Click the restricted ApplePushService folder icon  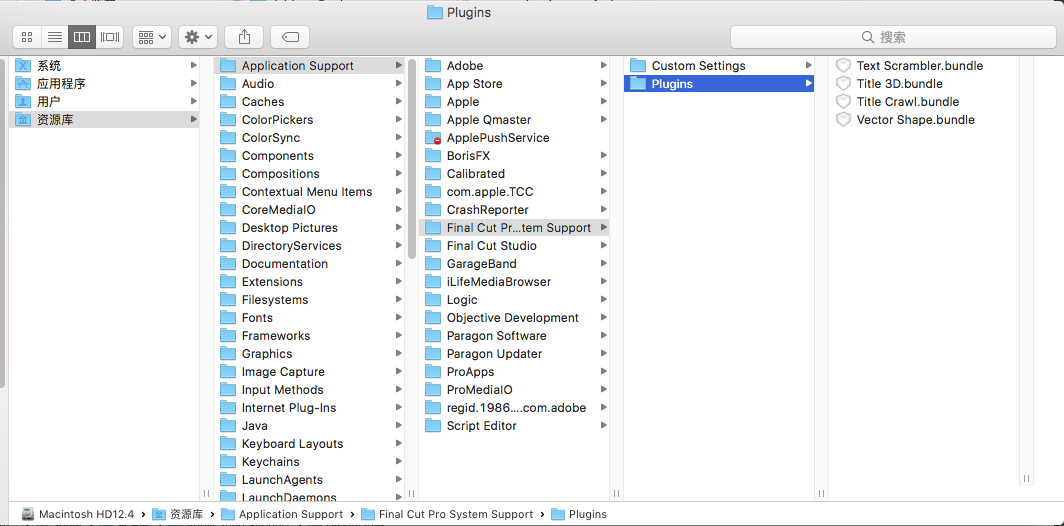point(433,138)
